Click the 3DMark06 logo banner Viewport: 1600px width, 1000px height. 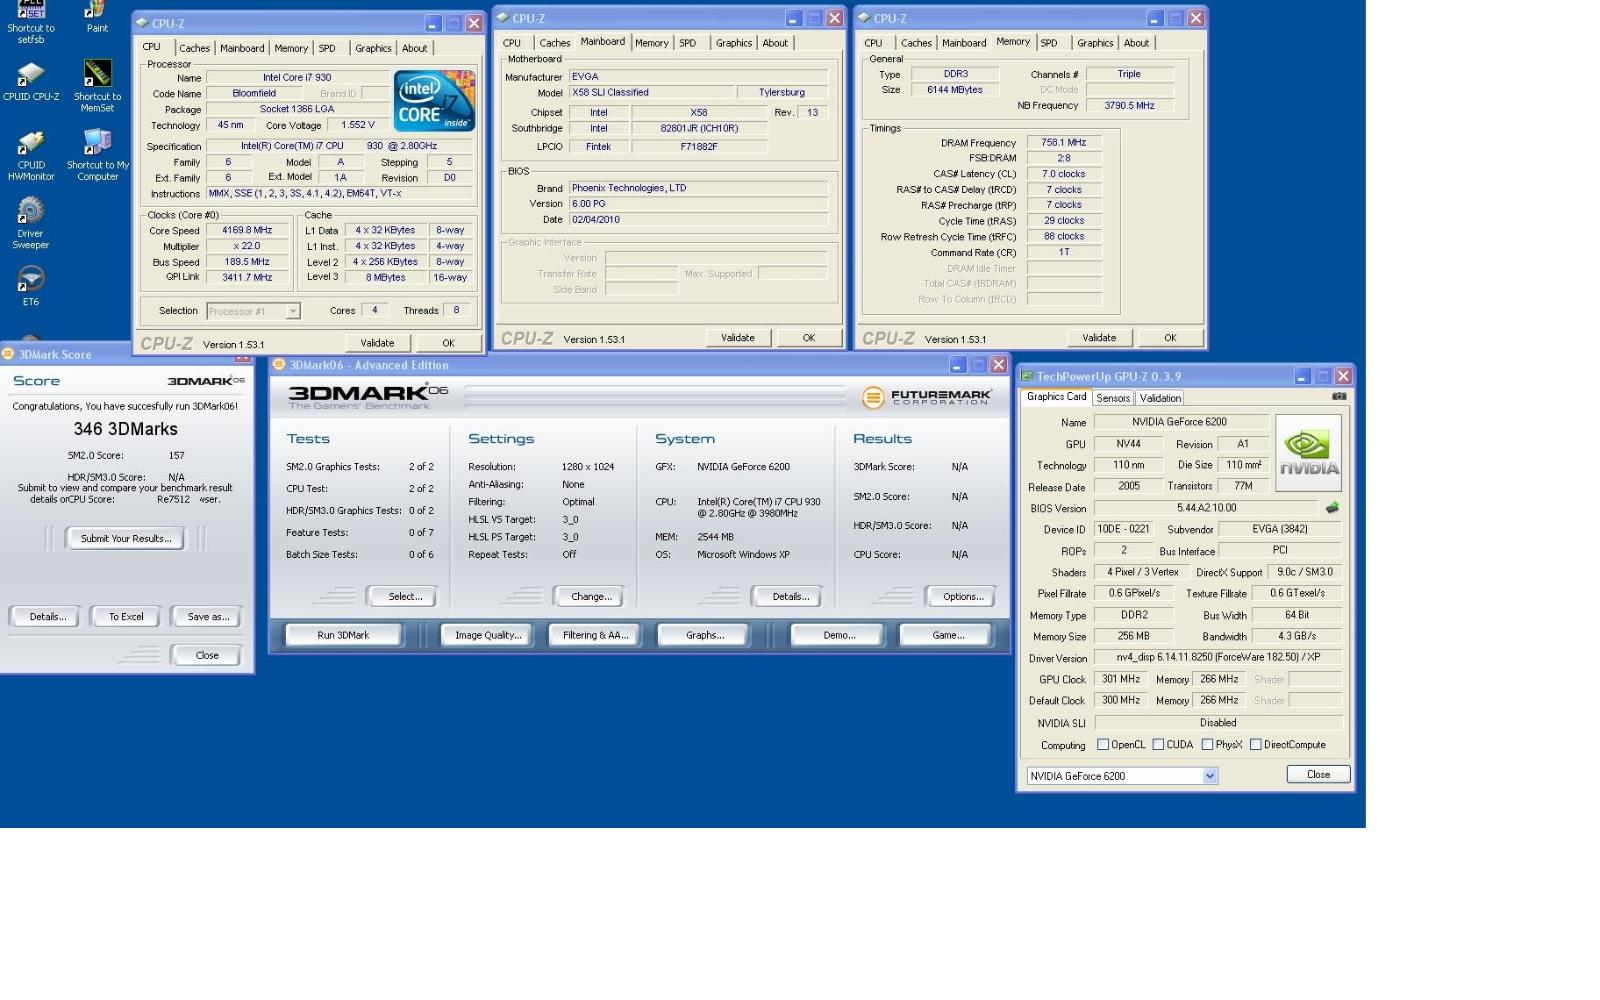(368, 396)
